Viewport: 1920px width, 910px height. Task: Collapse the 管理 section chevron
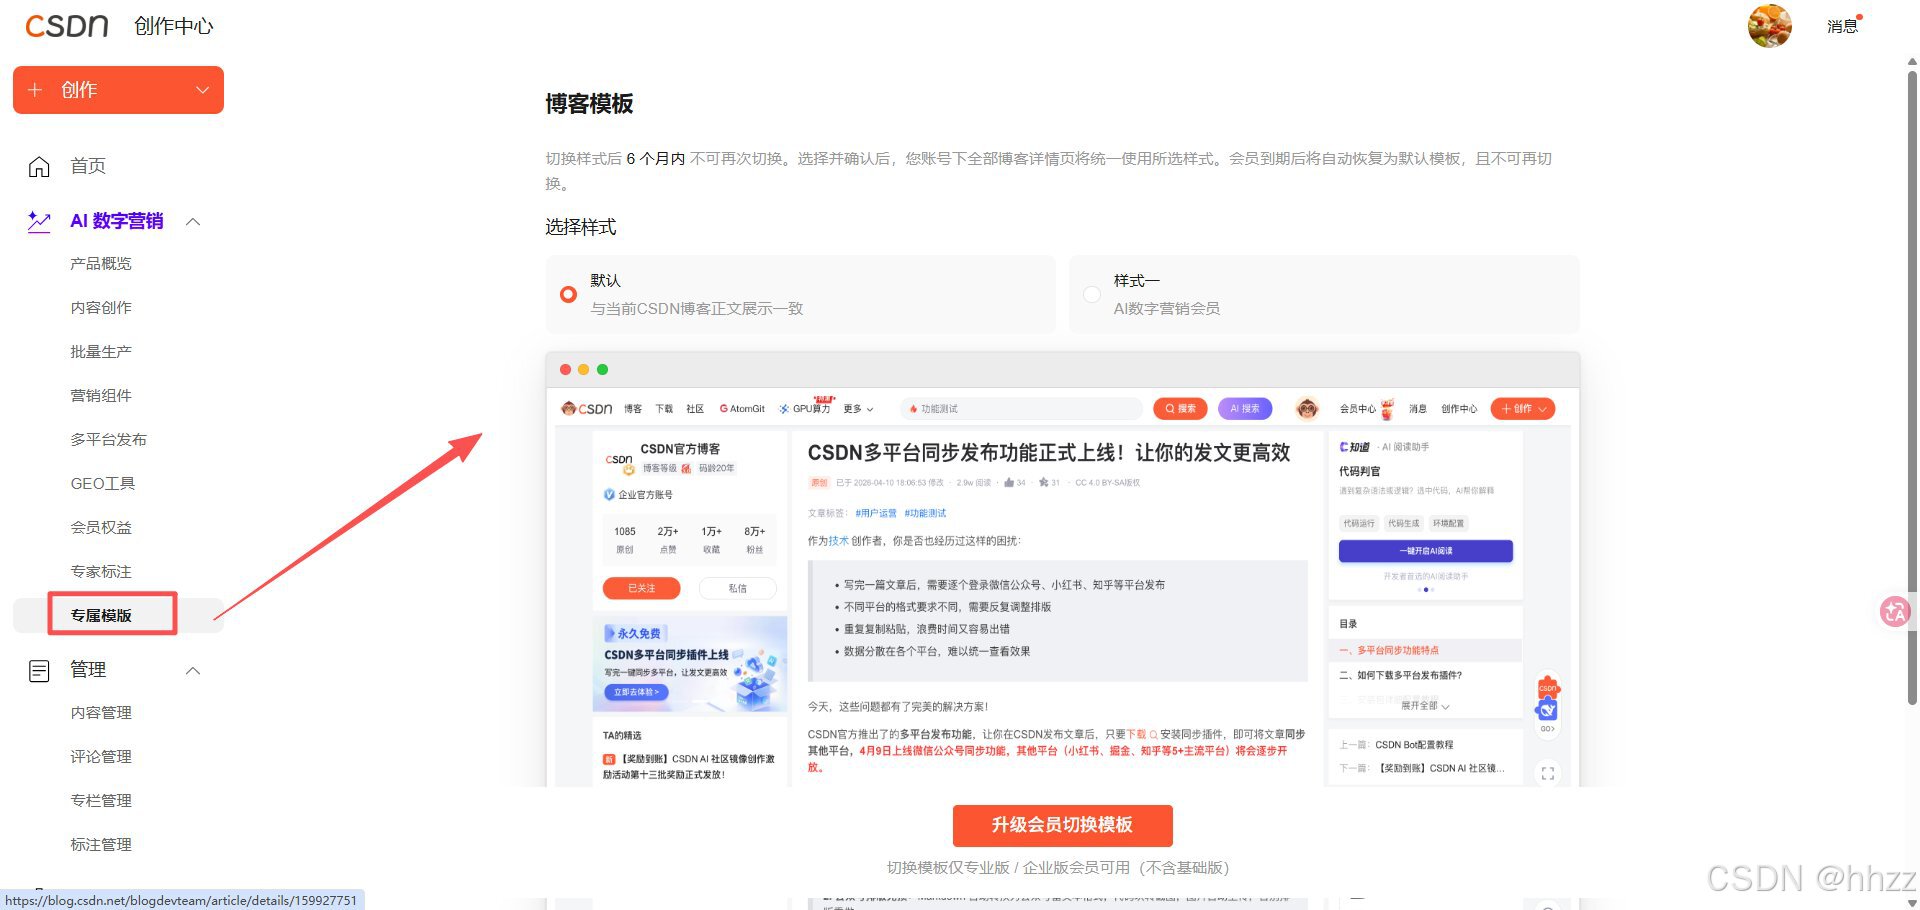pyautogui.click(x=194, y=671)
